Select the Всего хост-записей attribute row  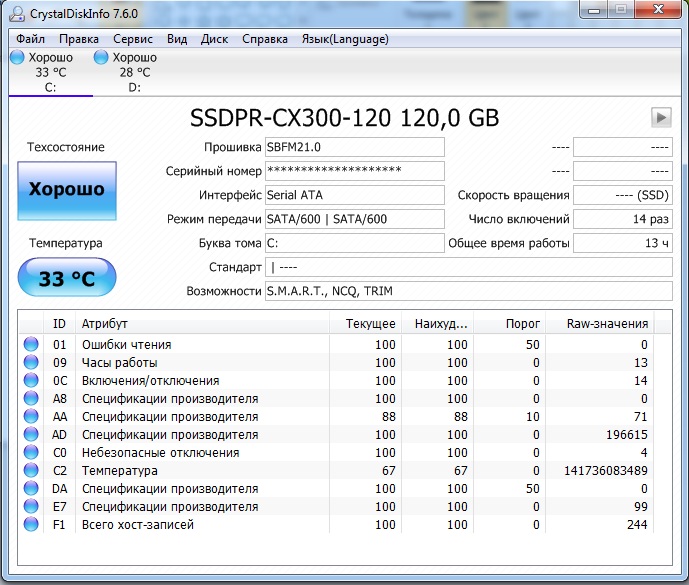tap(336, 524)
